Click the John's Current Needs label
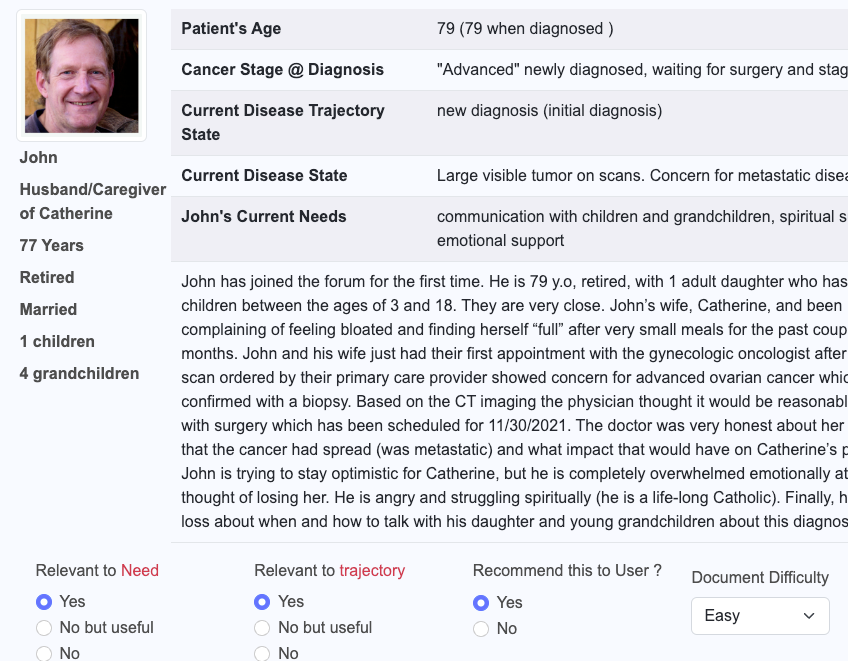The height and width of the screenshot is (661, 848). [x=263, y=216]
